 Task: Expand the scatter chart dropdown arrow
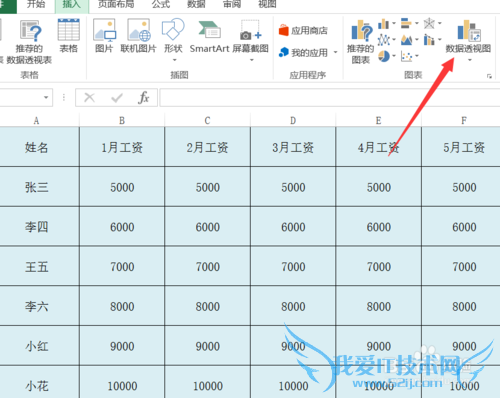coord(417,56)
